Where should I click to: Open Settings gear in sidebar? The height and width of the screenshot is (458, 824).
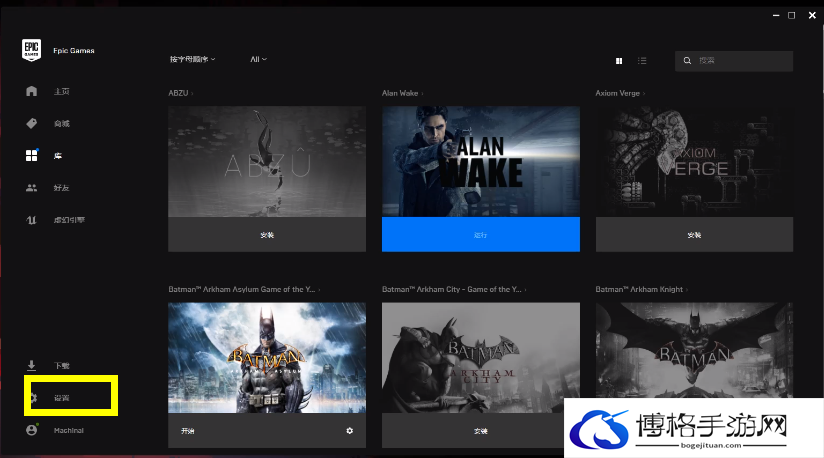[x=34, y=398]
